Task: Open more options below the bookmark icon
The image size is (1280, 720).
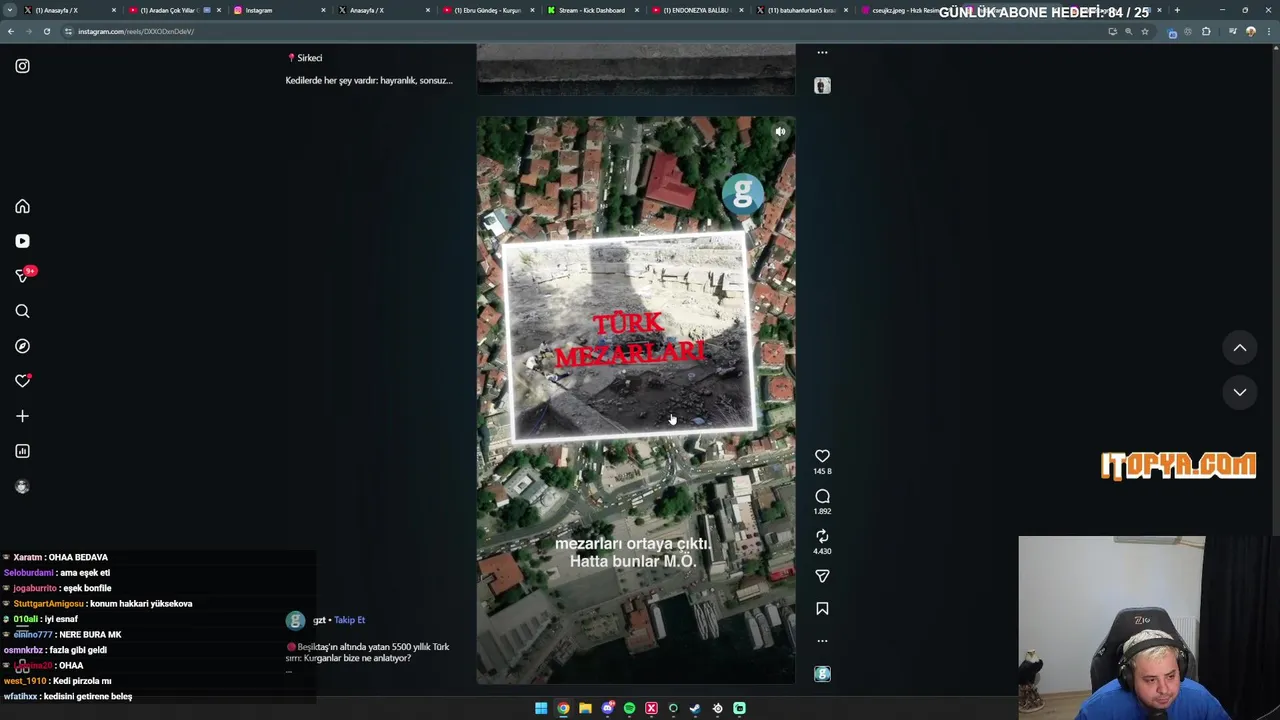Action: (822, 641)
